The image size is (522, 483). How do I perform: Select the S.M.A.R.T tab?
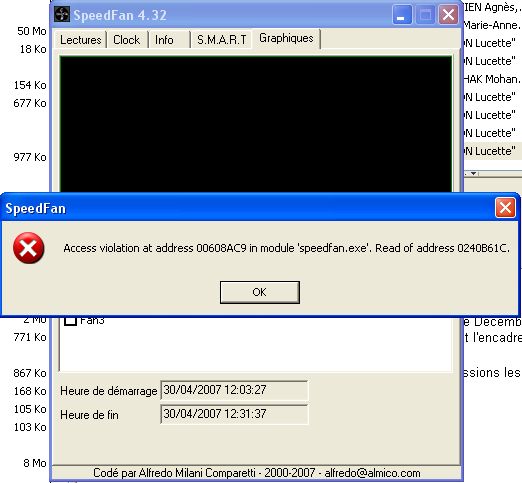tap(221, 40)
